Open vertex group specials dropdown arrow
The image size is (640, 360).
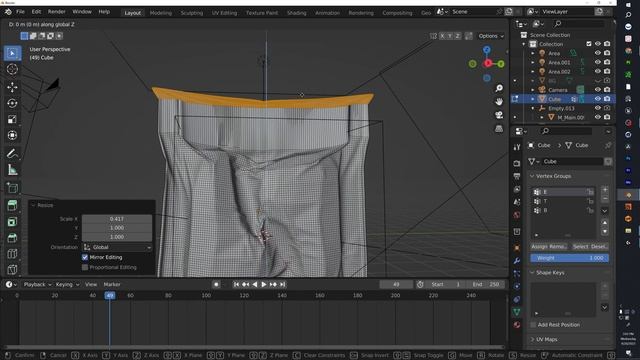(604, 211)
